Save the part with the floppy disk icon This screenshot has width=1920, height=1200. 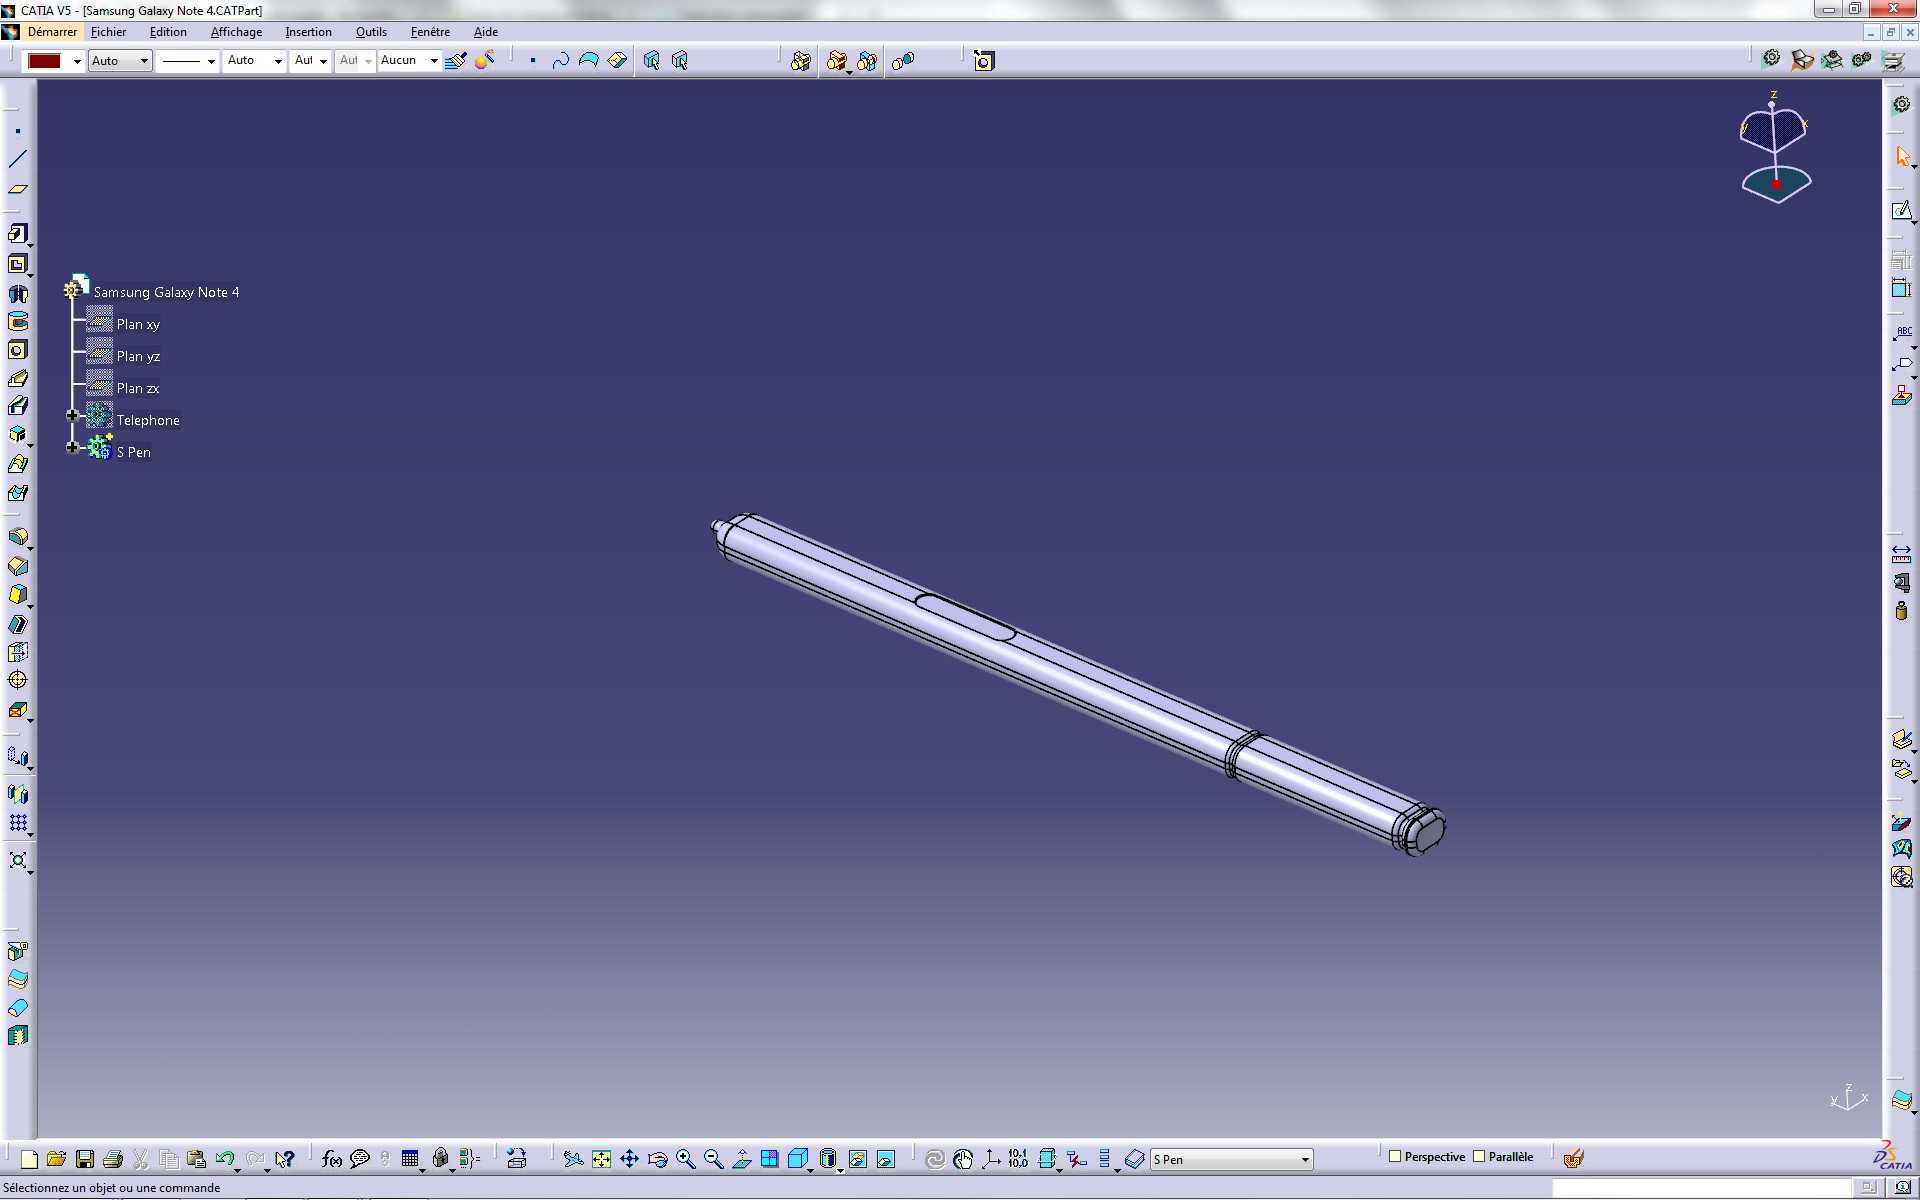pyautogui.click(x=85, y=1159)
